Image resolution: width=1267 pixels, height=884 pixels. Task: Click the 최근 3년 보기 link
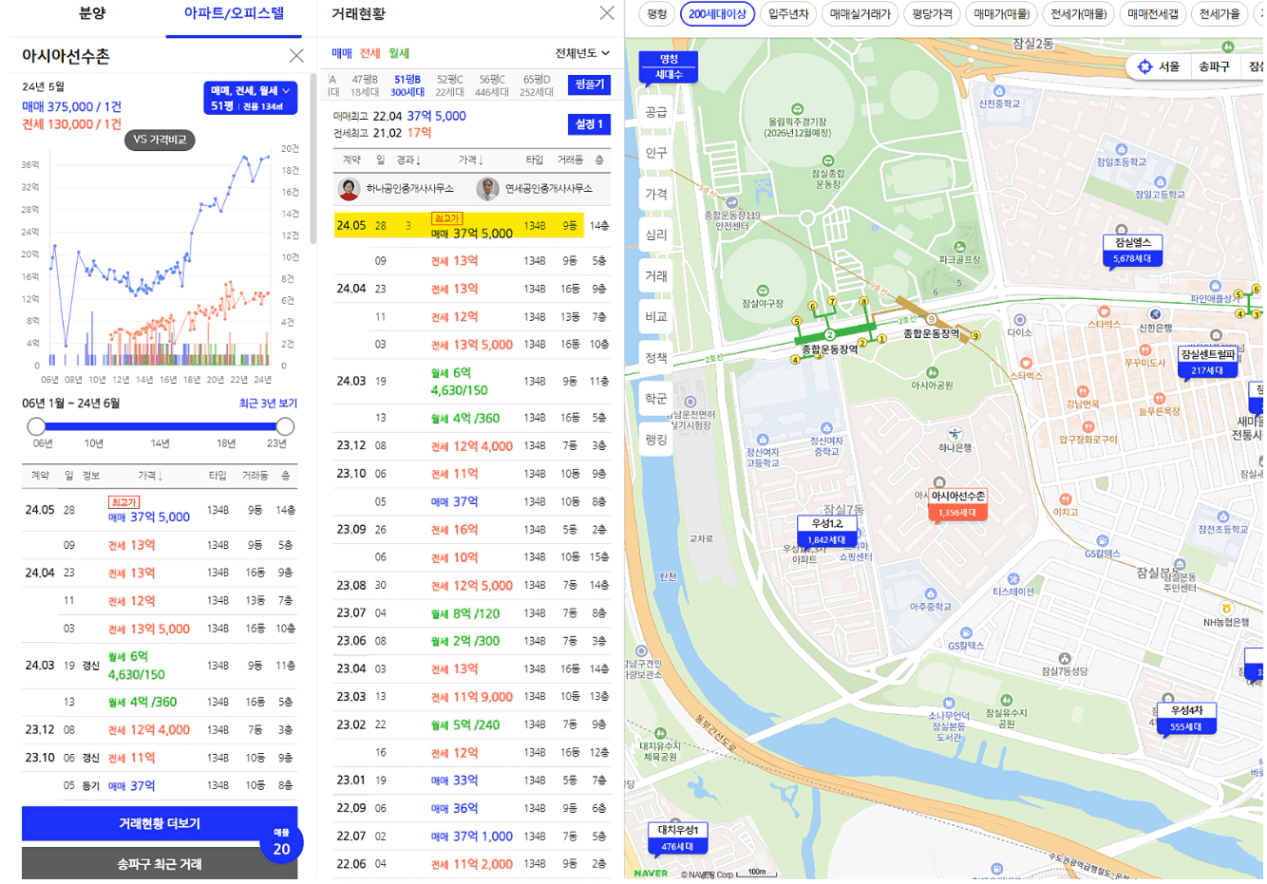click(x=268, y=403)
